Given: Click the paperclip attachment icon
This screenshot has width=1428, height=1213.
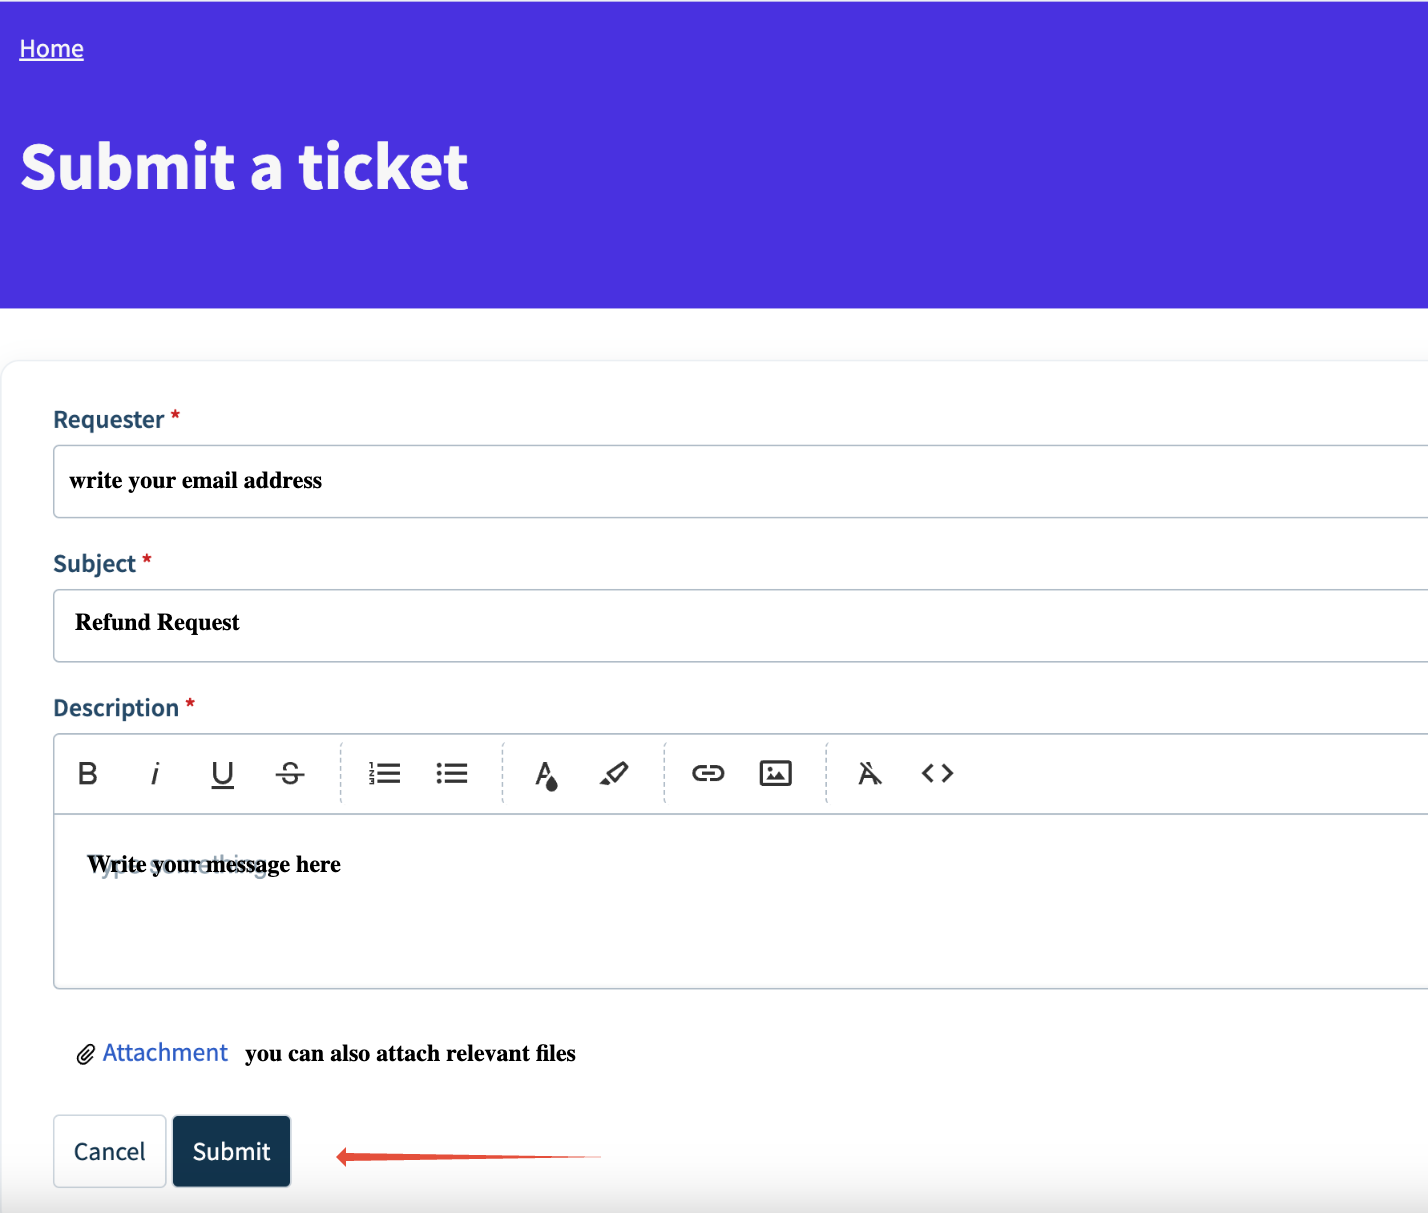Looking at the screenshot, I should [x=86, y=1054].
